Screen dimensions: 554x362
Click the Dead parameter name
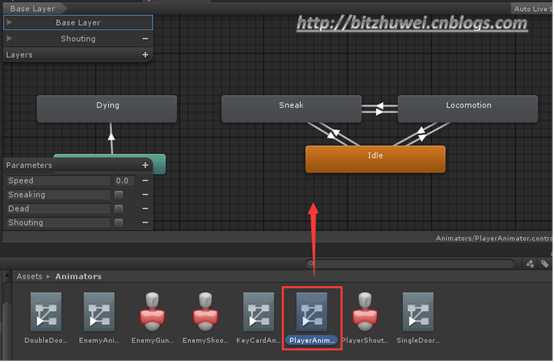coord(19,209)
